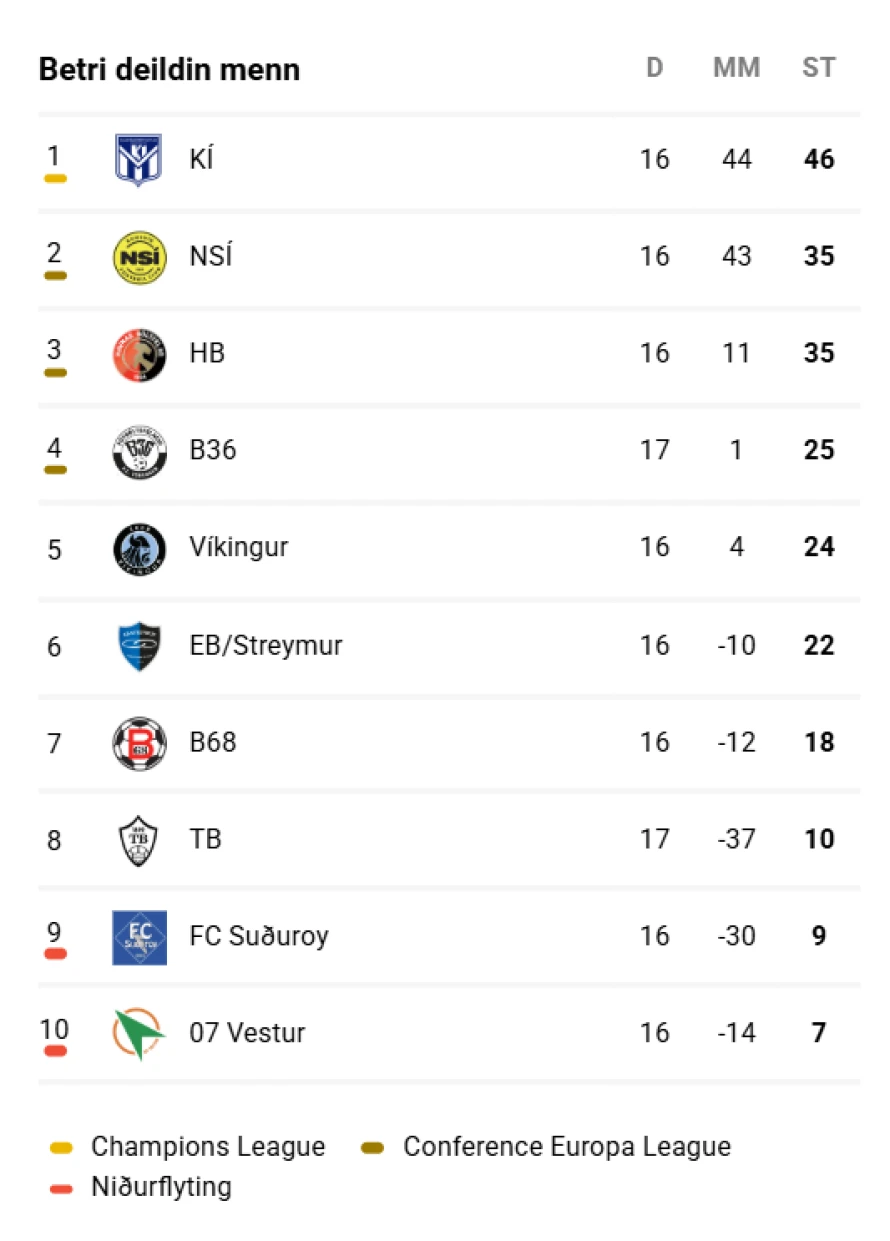Click the B36 team crest
The width and height of the screenshot is (890, 1241).
click(139, 451)
